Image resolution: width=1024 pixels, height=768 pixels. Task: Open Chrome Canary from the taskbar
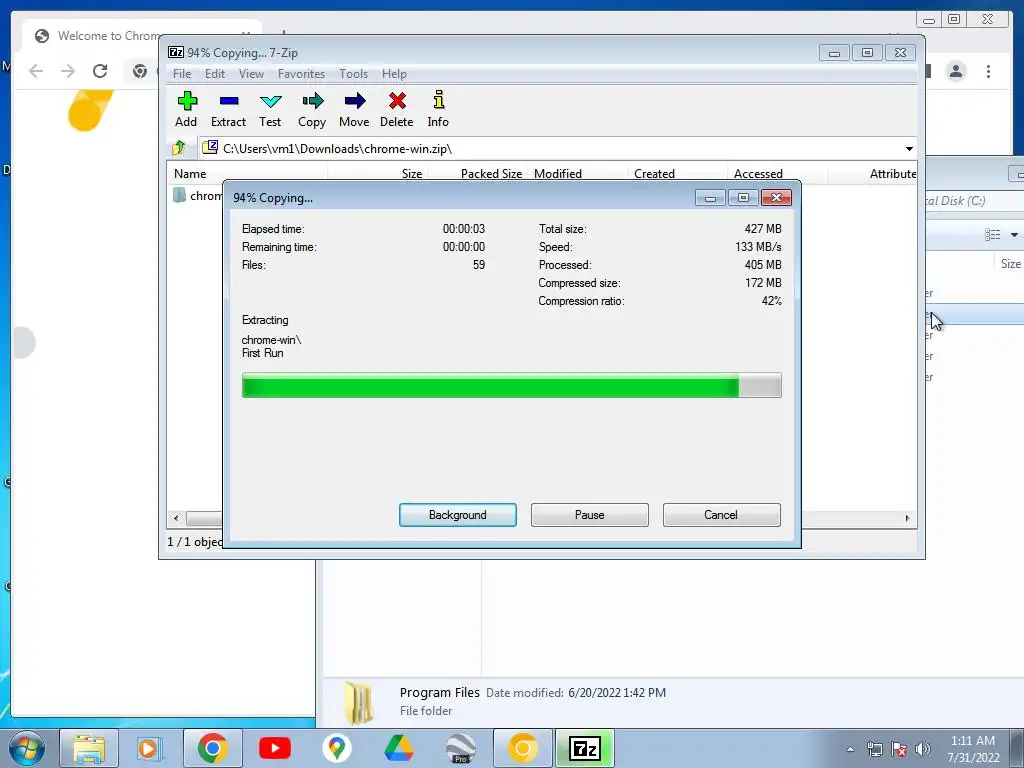[x=522, y=748]
